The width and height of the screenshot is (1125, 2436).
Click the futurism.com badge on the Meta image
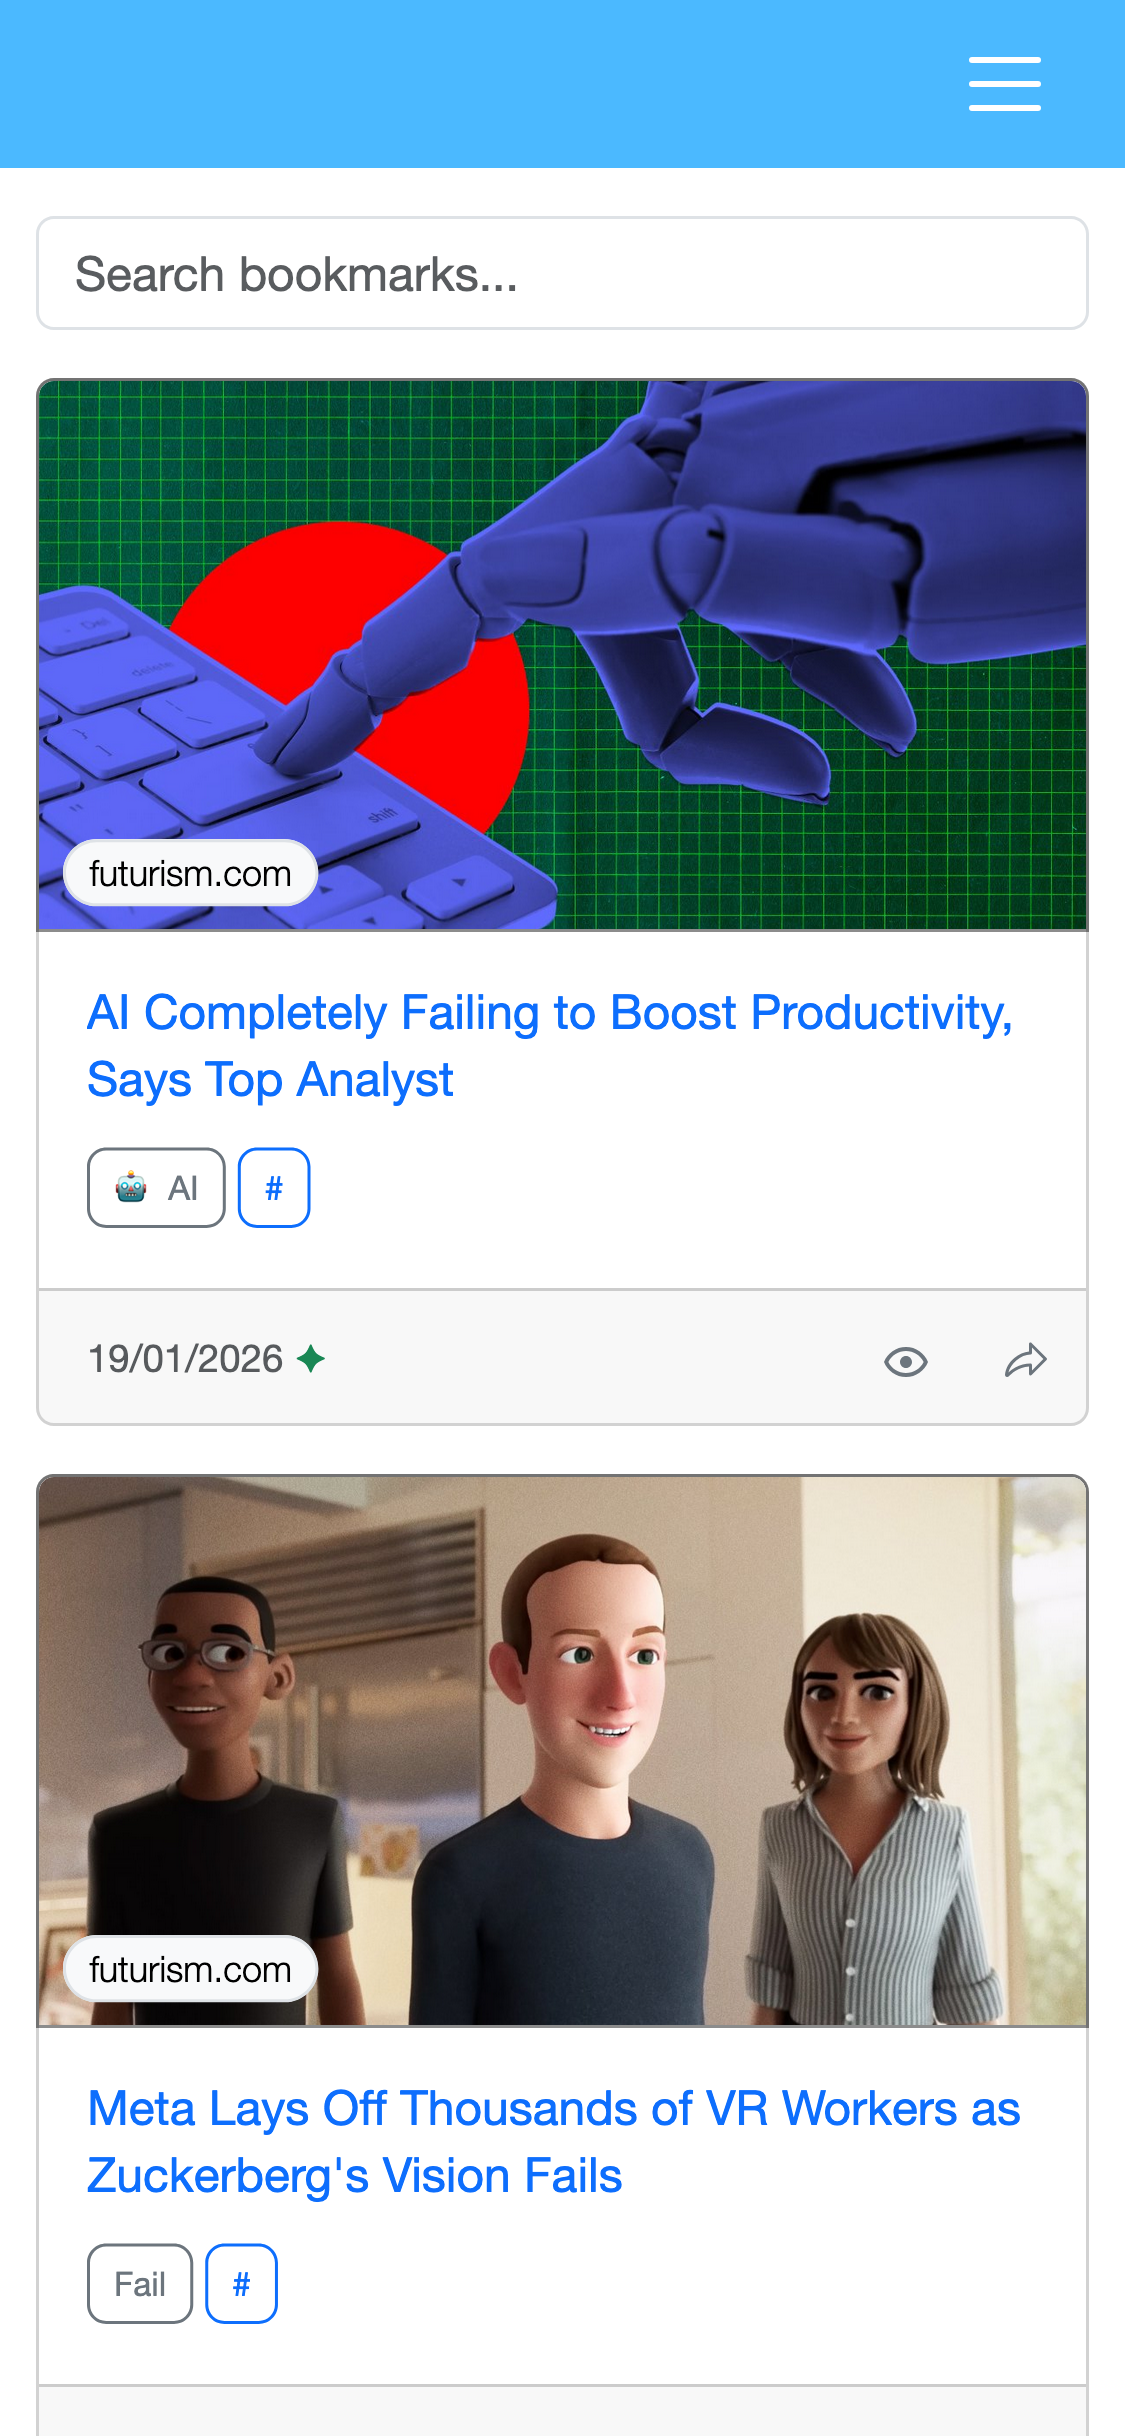click(190, 1969)
